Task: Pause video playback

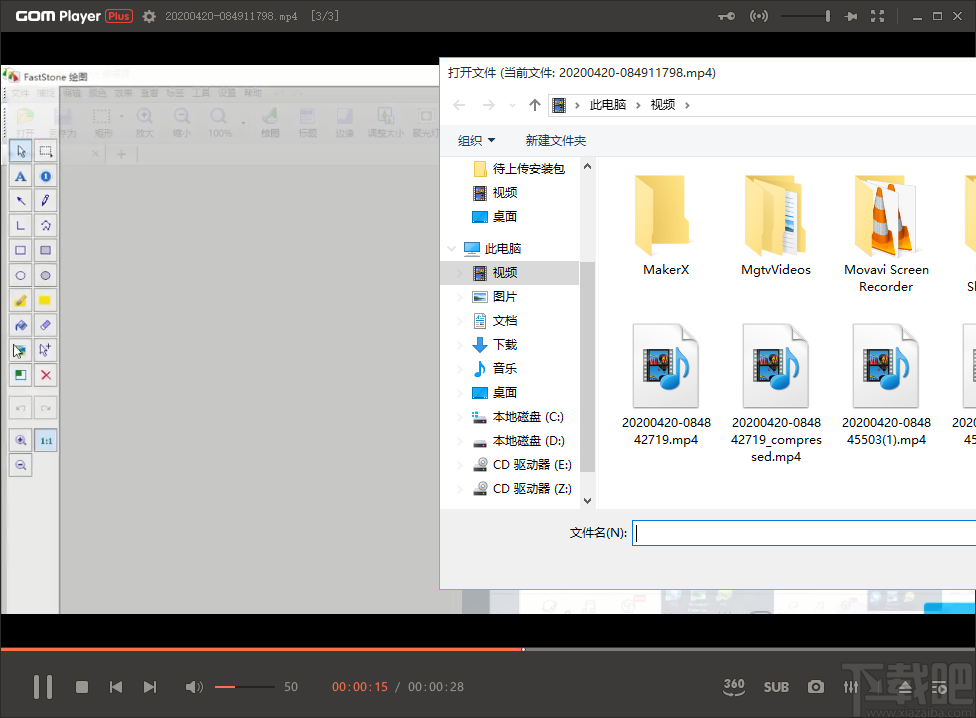Action: 42,687
